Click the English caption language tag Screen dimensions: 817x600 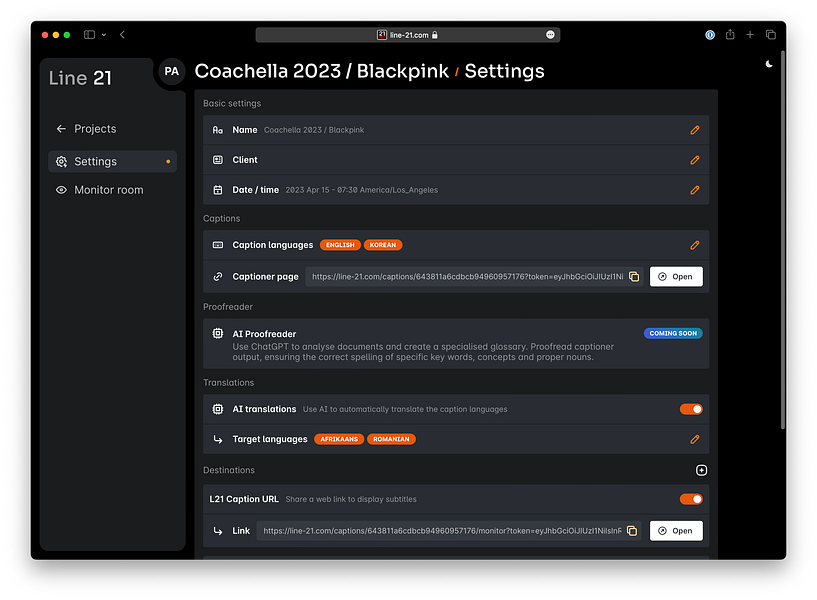(x=340, y=245)
